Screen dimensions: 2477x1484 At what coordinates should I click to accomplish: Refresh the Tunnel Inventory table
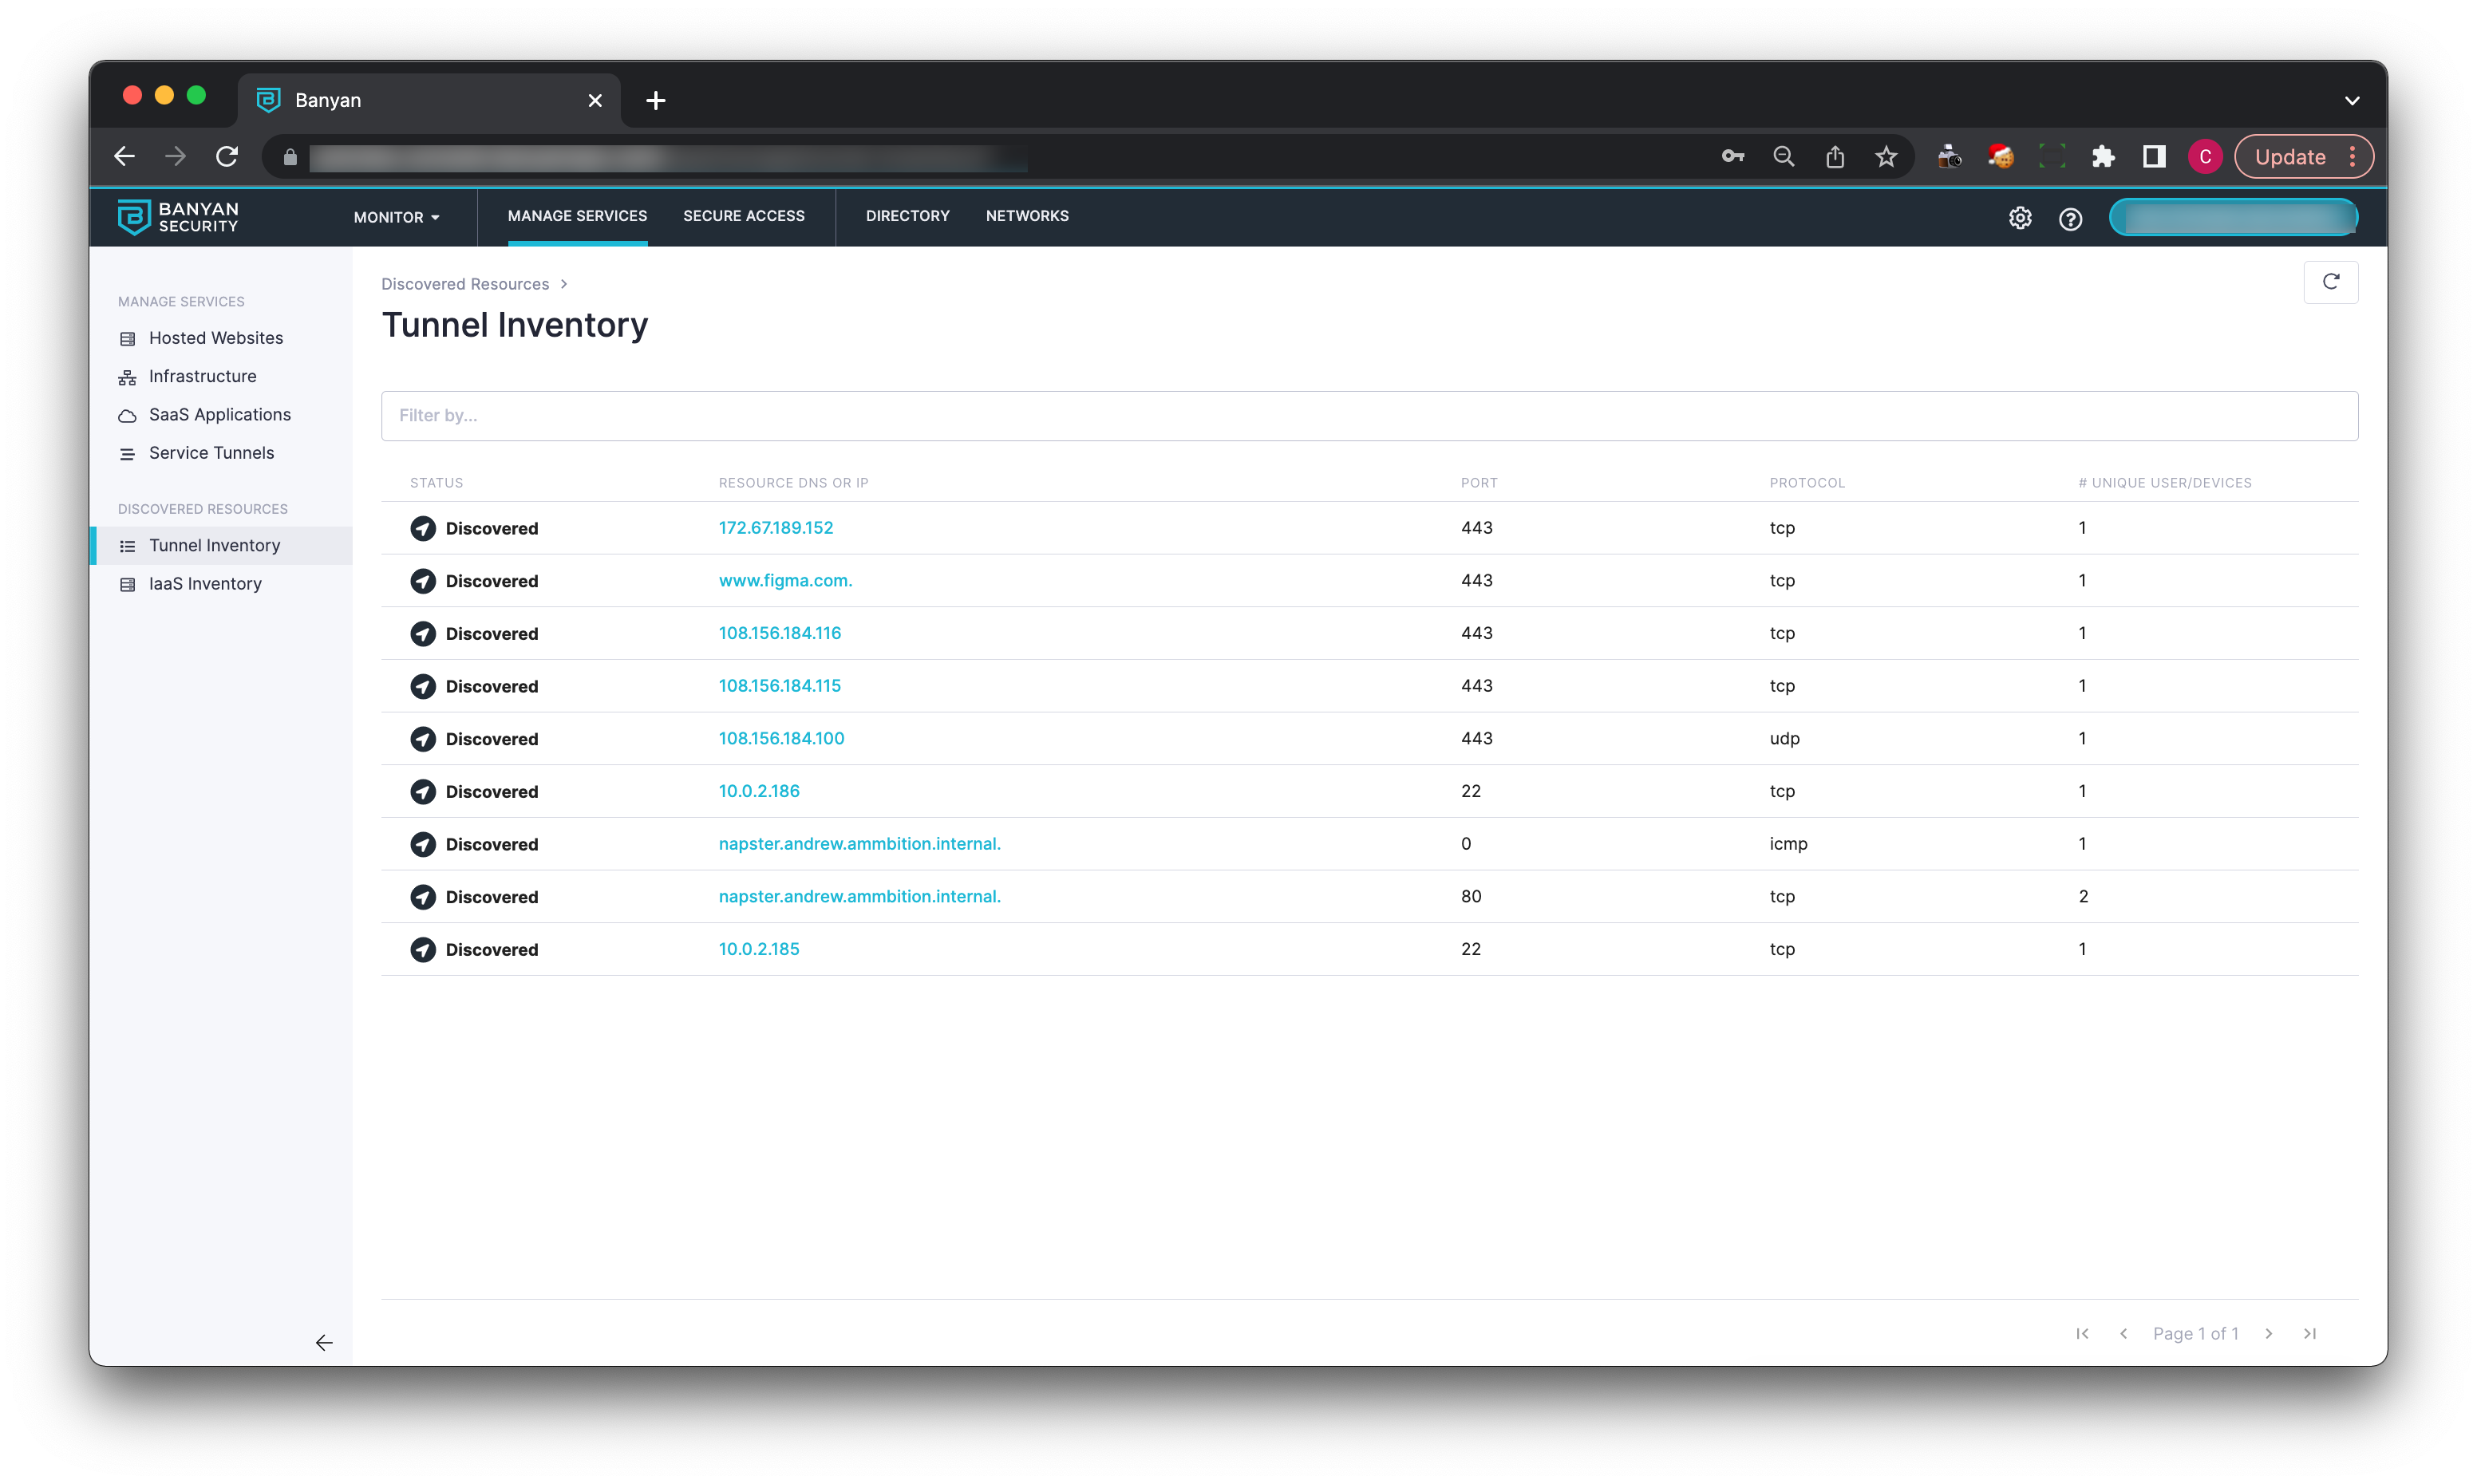pyautogui.click(x=2330, y=282)
